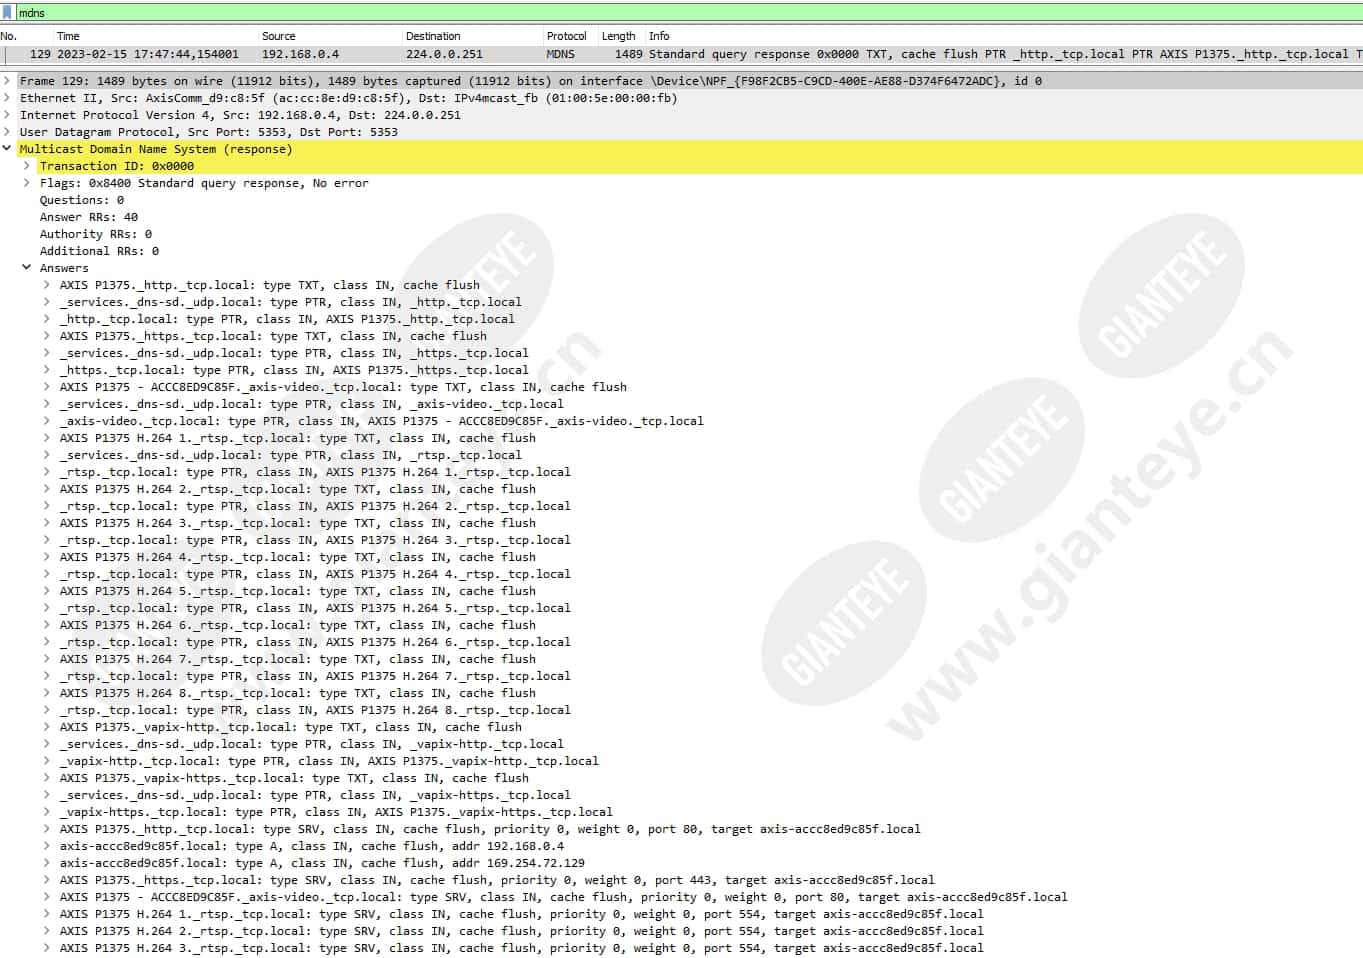Image resolution: width=1363 pixels, height=958 pixels.
Task: Expand AXIS P1375._http._tcp.local TXT record
Action: click(x=47, y=285)
